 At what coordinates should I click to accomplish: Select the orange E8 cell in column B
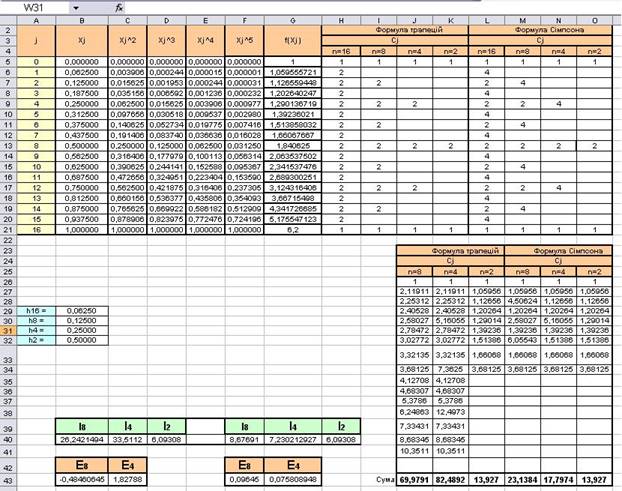click(82, 465)
